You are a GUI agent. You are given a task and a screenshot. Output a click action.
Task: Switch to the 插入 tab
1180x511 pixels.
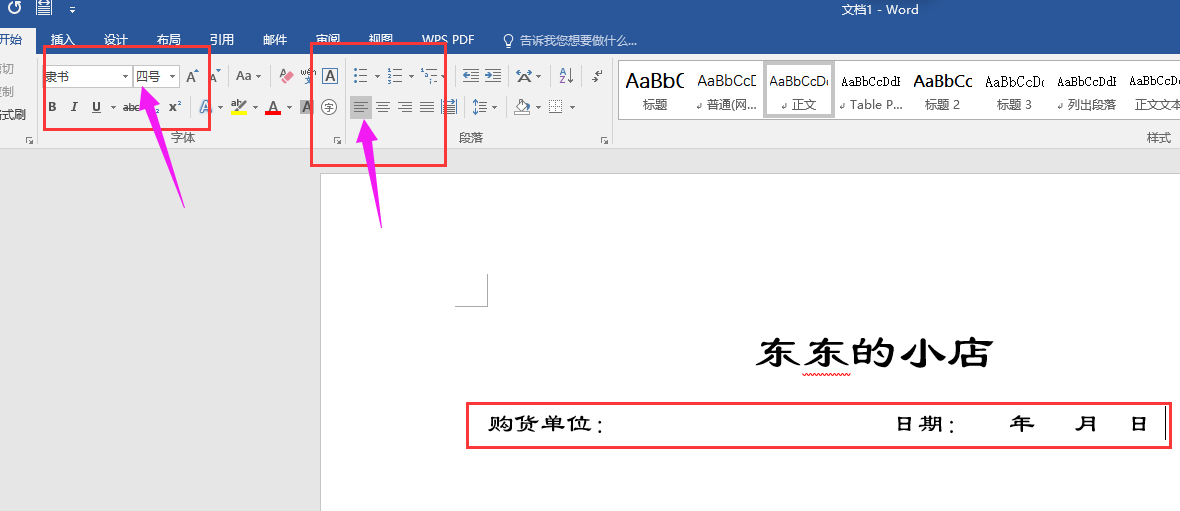[x=62, y=40]
